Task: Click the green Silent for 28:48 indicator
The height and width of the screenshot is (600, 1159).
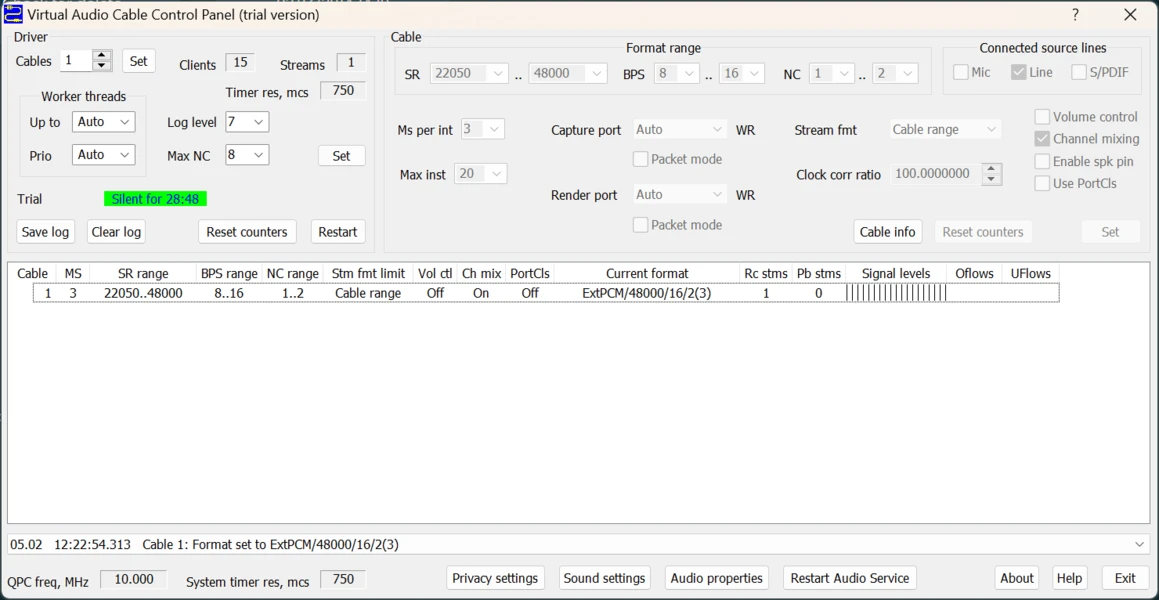Action: (155, 199)
